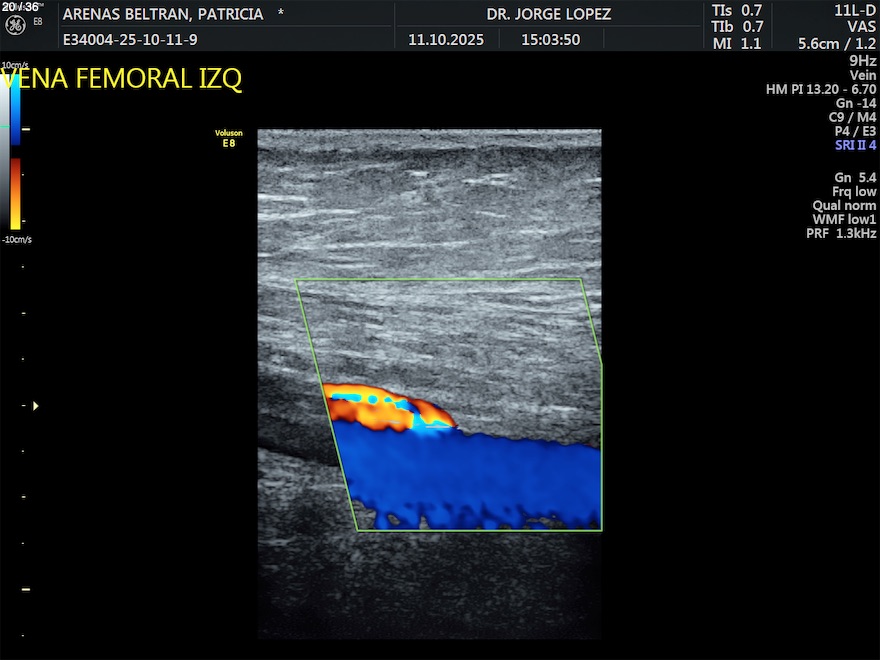Click the DR. JORGE LOPEZ header field
The width and height of the screenshot is (880, 660).
click(x=548, y=14)
